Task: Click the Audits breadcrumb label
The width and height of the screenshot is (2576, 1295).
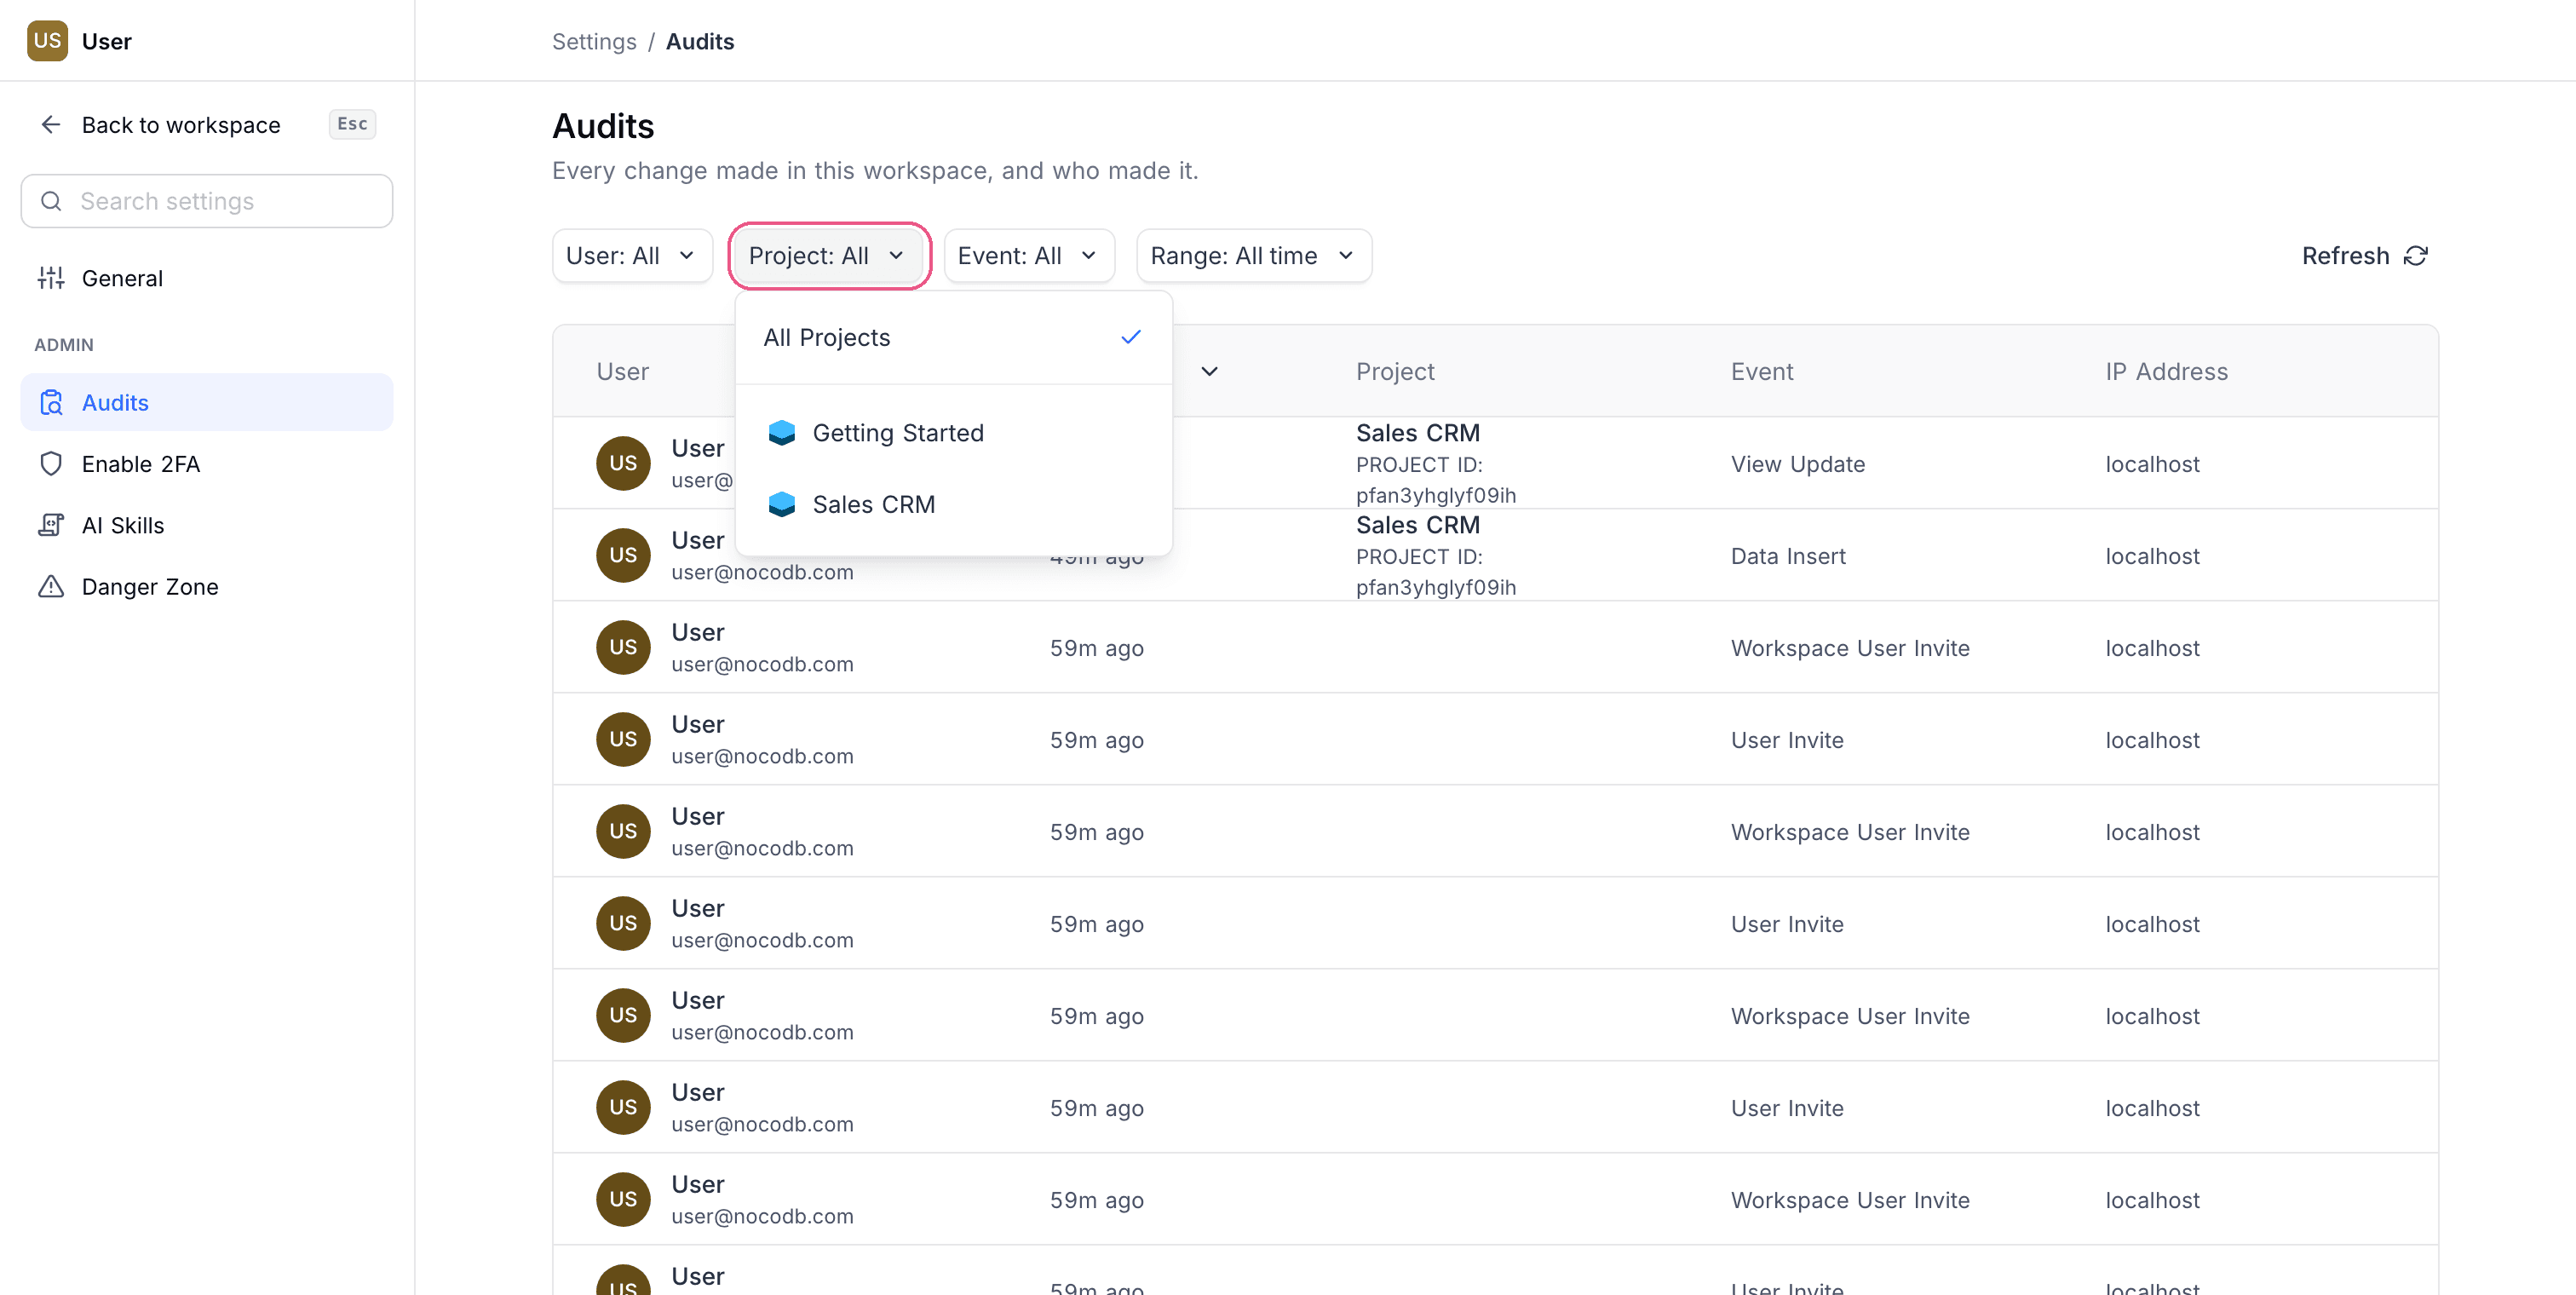Action: (x=700, y=42)
